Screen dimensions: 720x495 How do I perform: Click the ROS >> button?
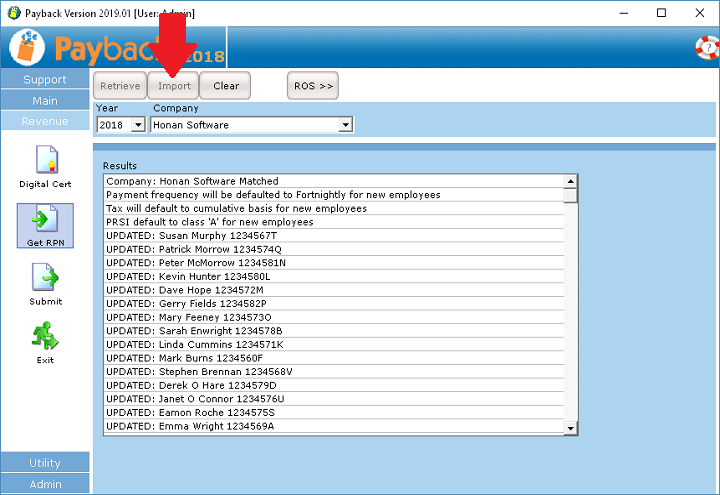point(313,86)
